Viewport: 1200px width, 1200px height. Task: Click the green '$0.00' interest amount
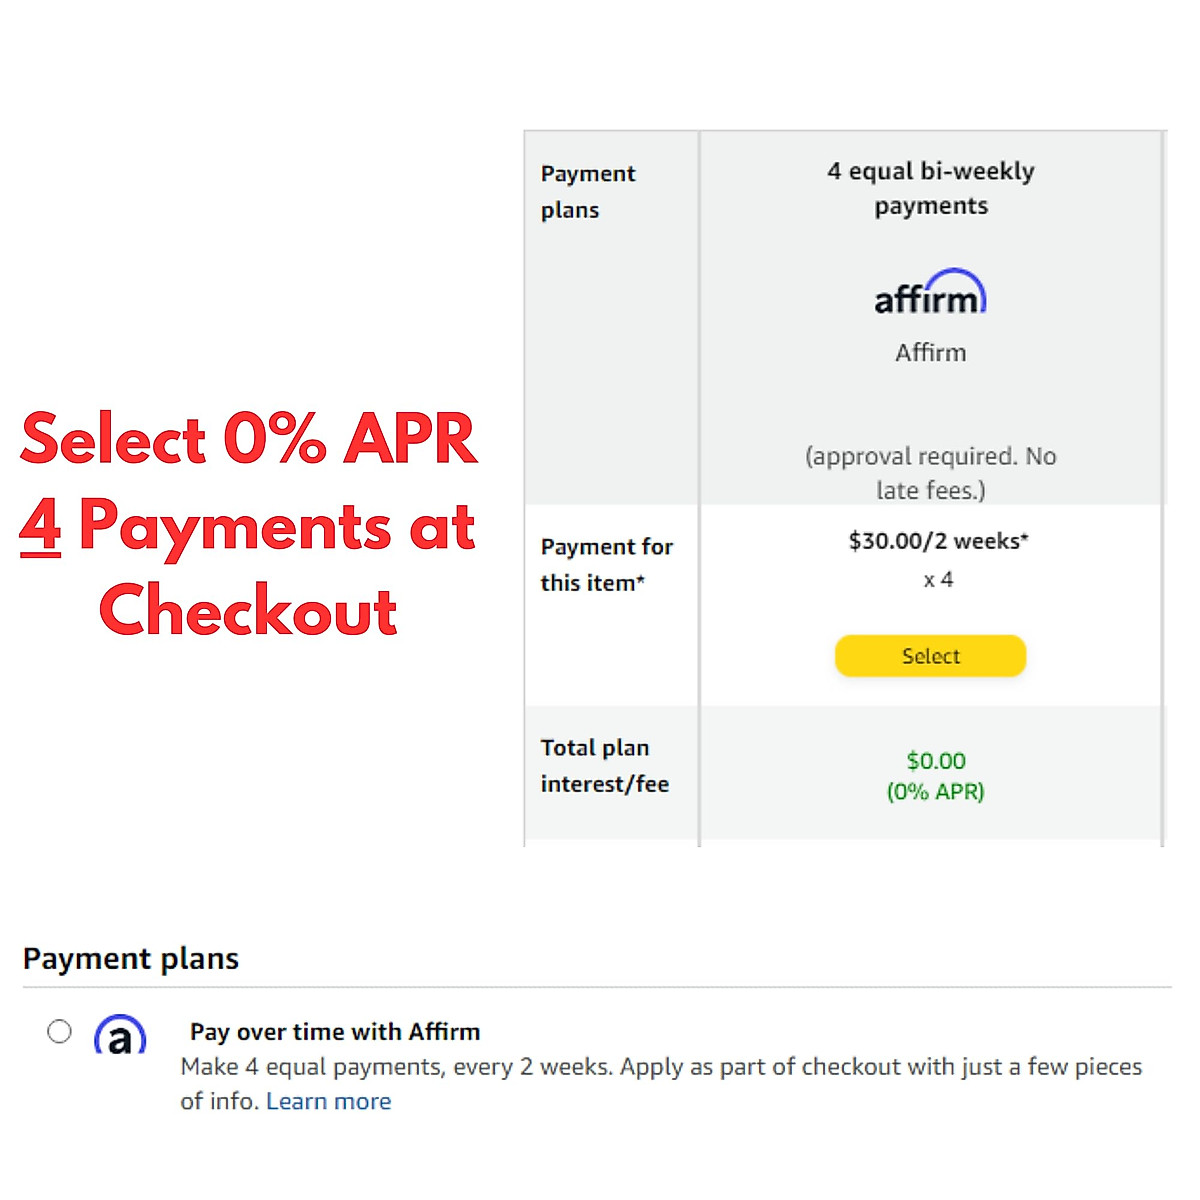(936, 761)
